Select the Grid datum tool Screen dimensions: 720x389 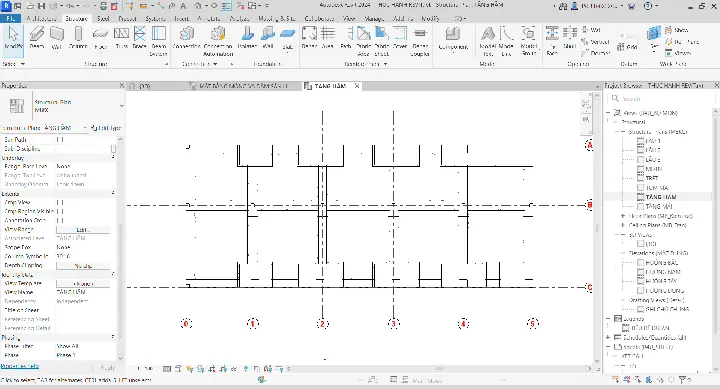coord(628,47)
